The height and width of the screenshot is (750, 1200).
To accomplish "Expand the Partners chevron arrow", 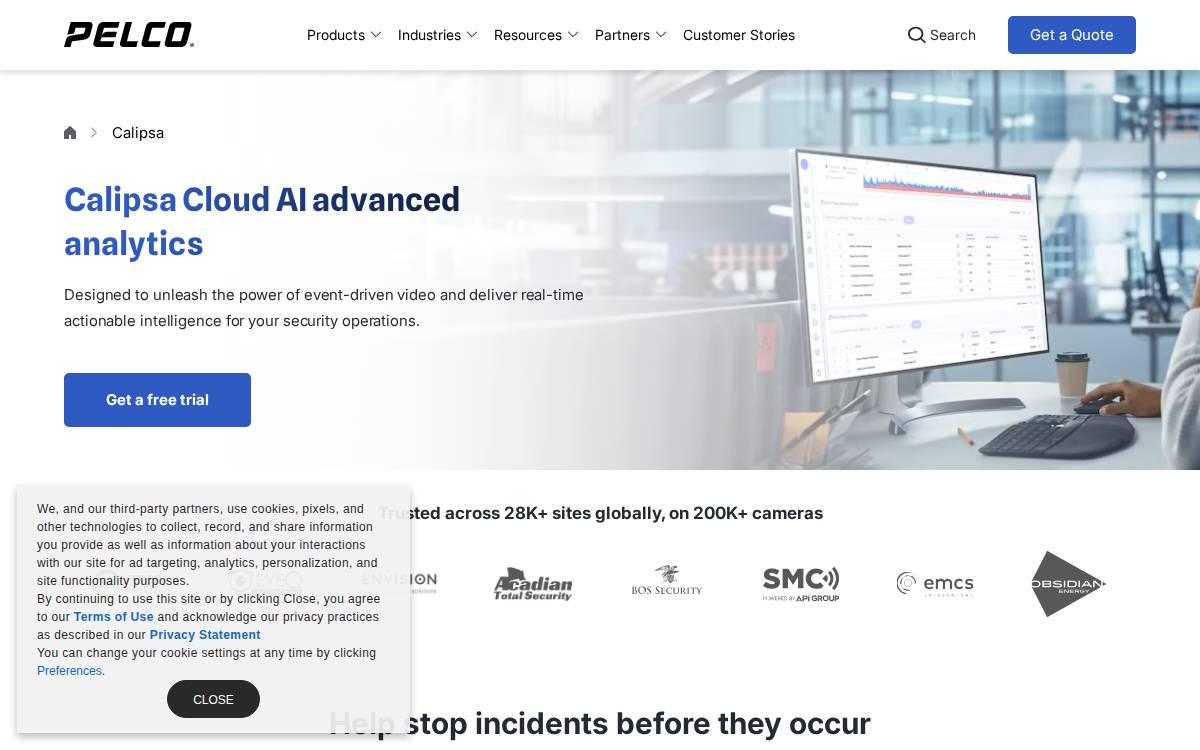I will tap(661, 35).
